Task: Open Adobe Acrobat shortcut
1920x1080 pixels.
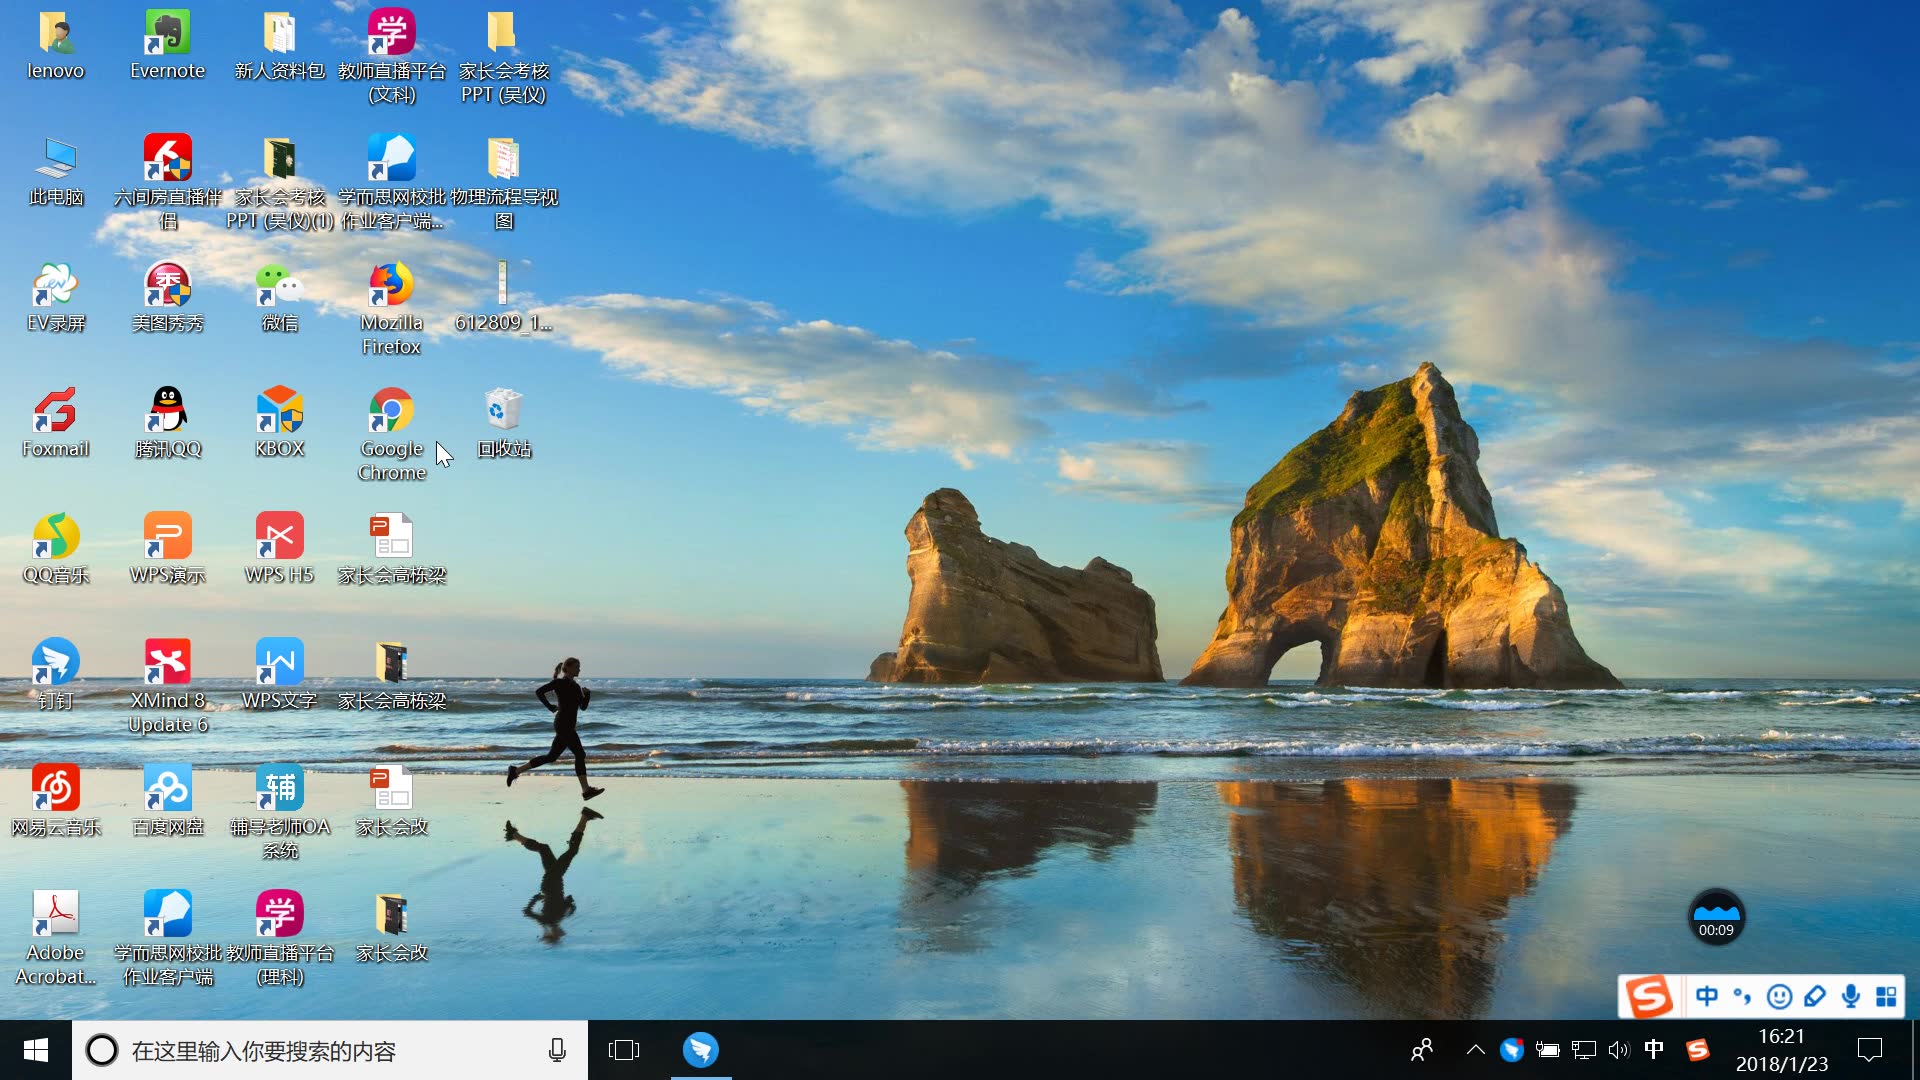Action: (56, 939)
